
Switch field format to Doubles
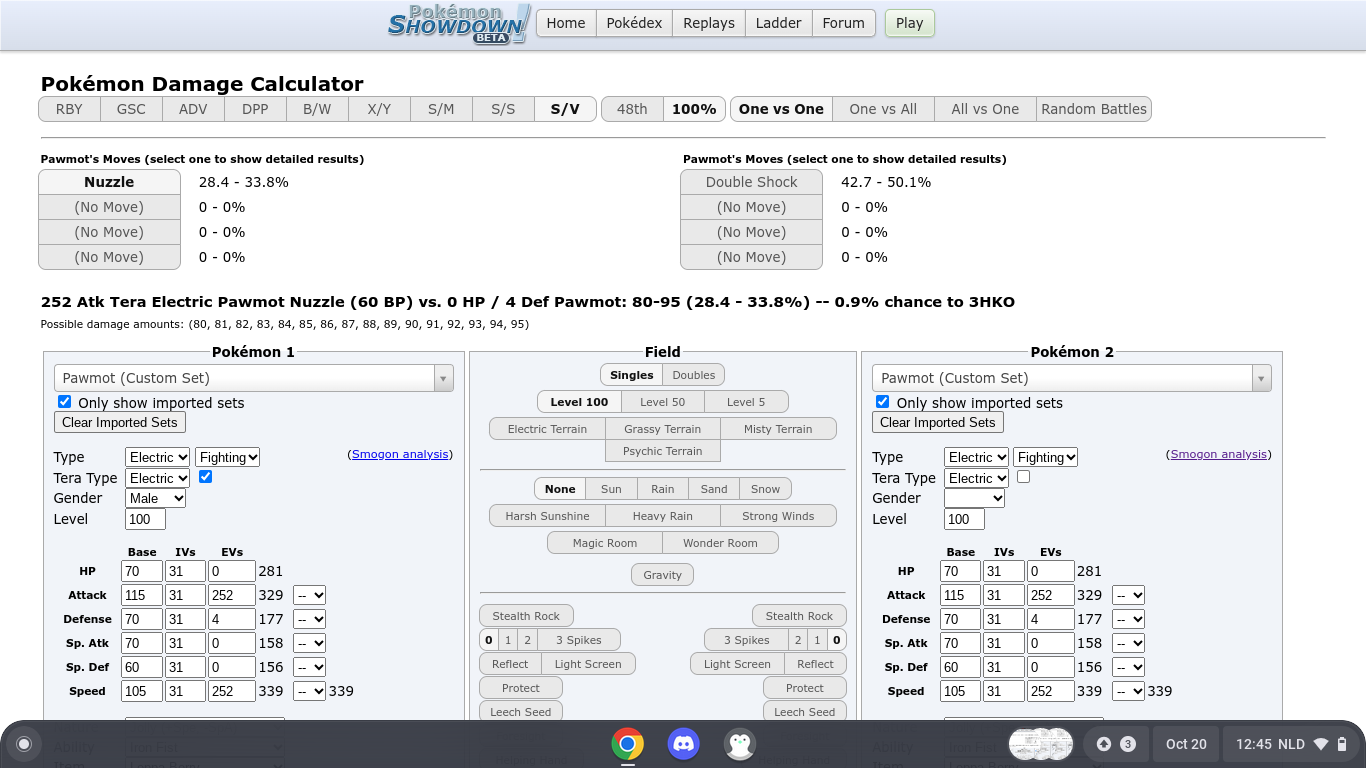[694, 375]
